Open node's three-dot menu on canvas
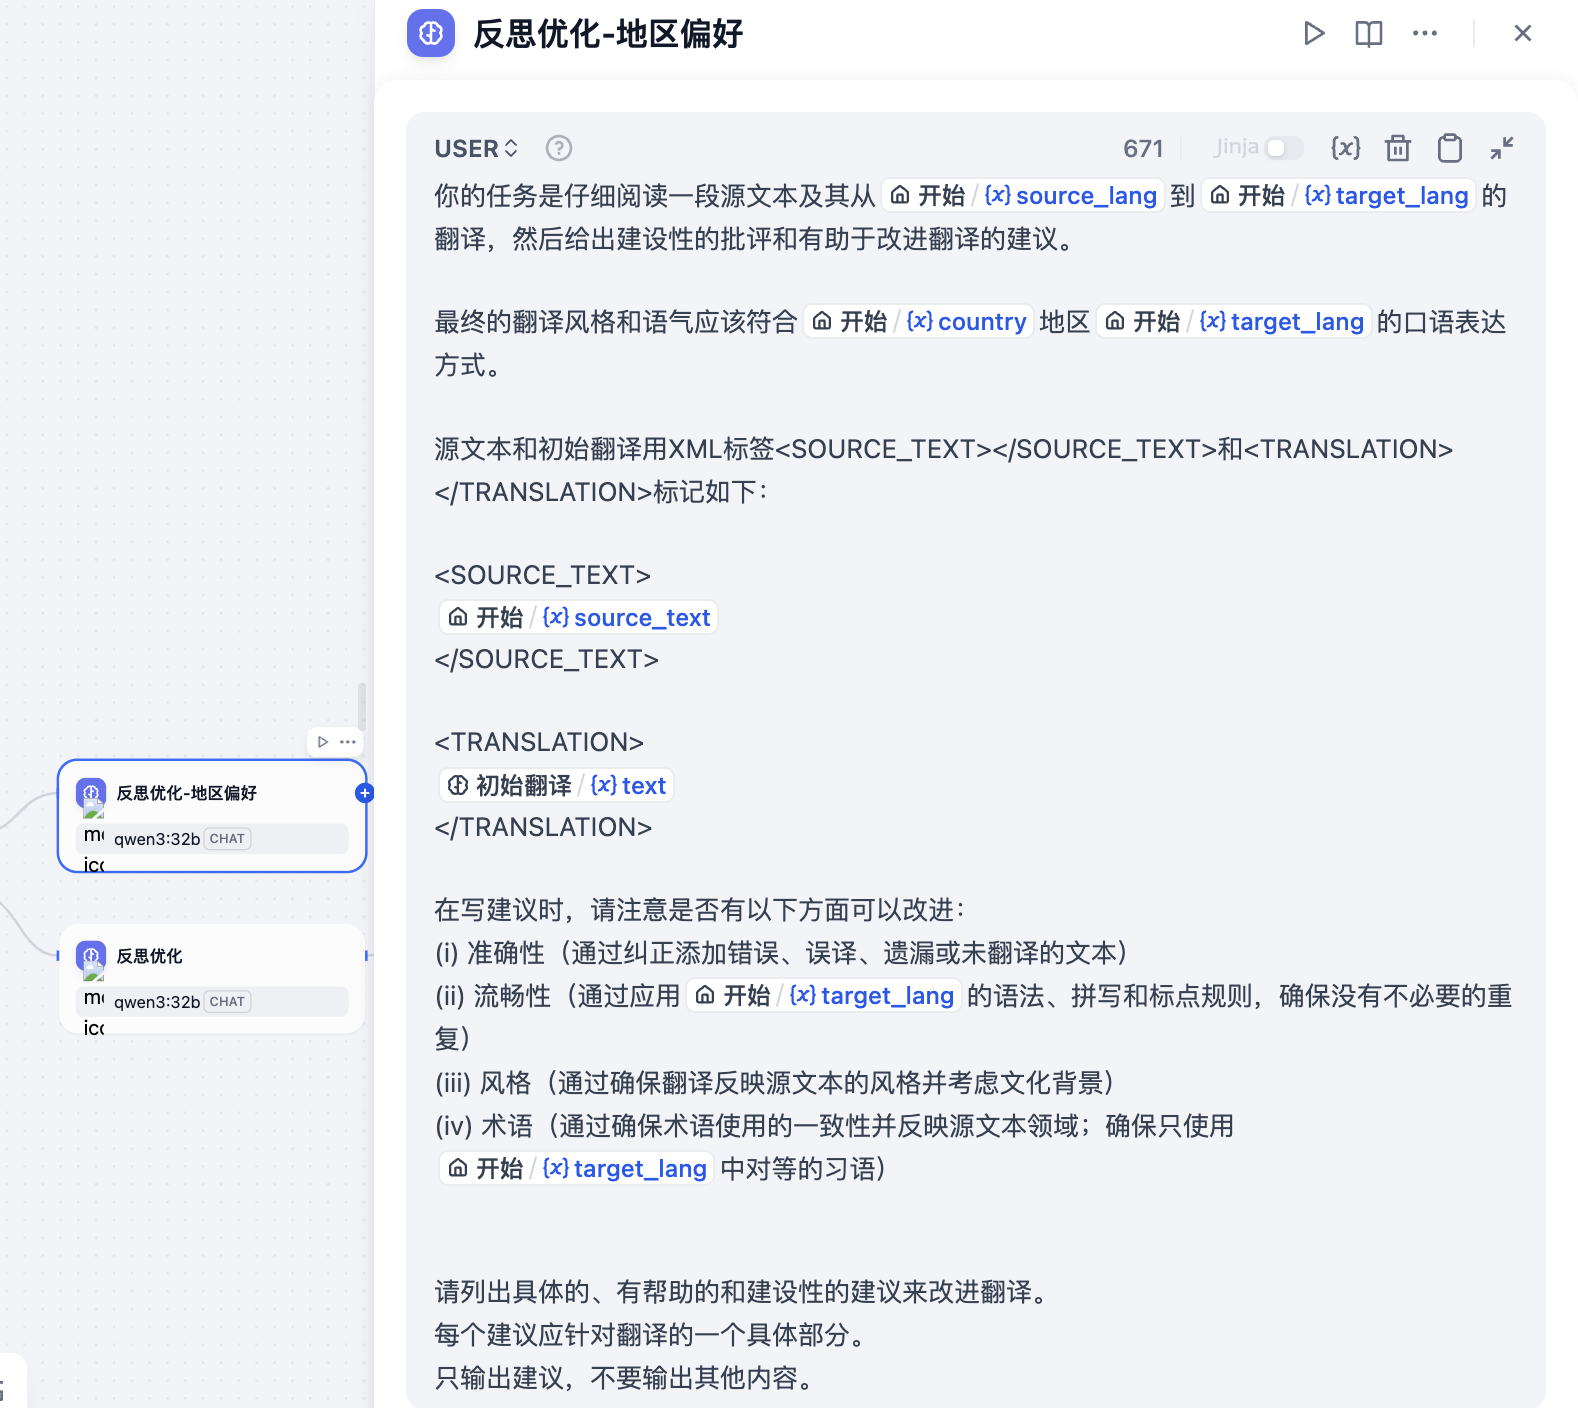Viewport: 1578px width, 1408px height. coord(348,742)
